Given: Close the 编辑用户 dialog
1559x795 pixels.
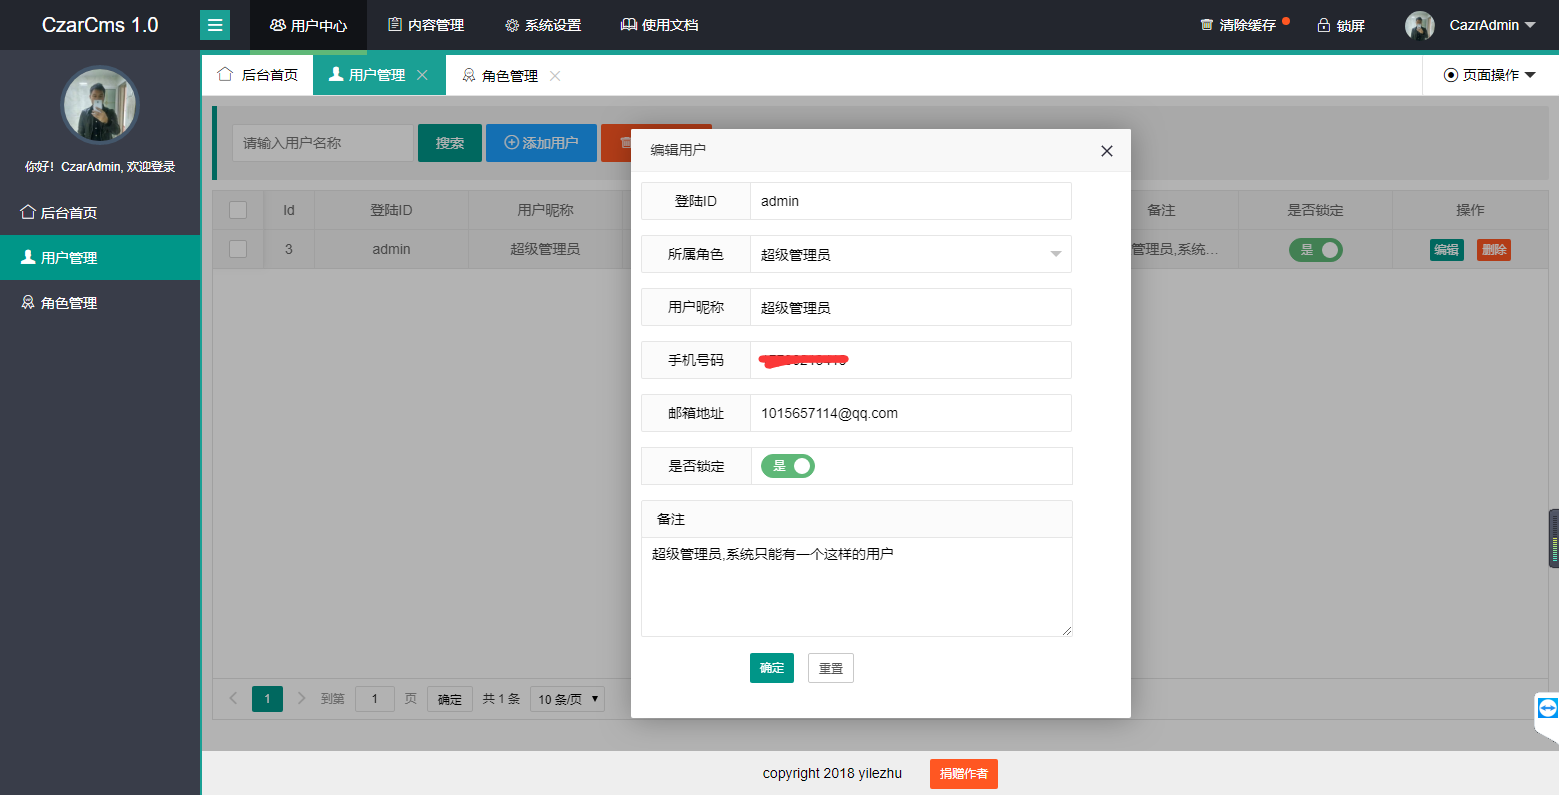Looking at the screenshot, I should tap(1106, 151).
